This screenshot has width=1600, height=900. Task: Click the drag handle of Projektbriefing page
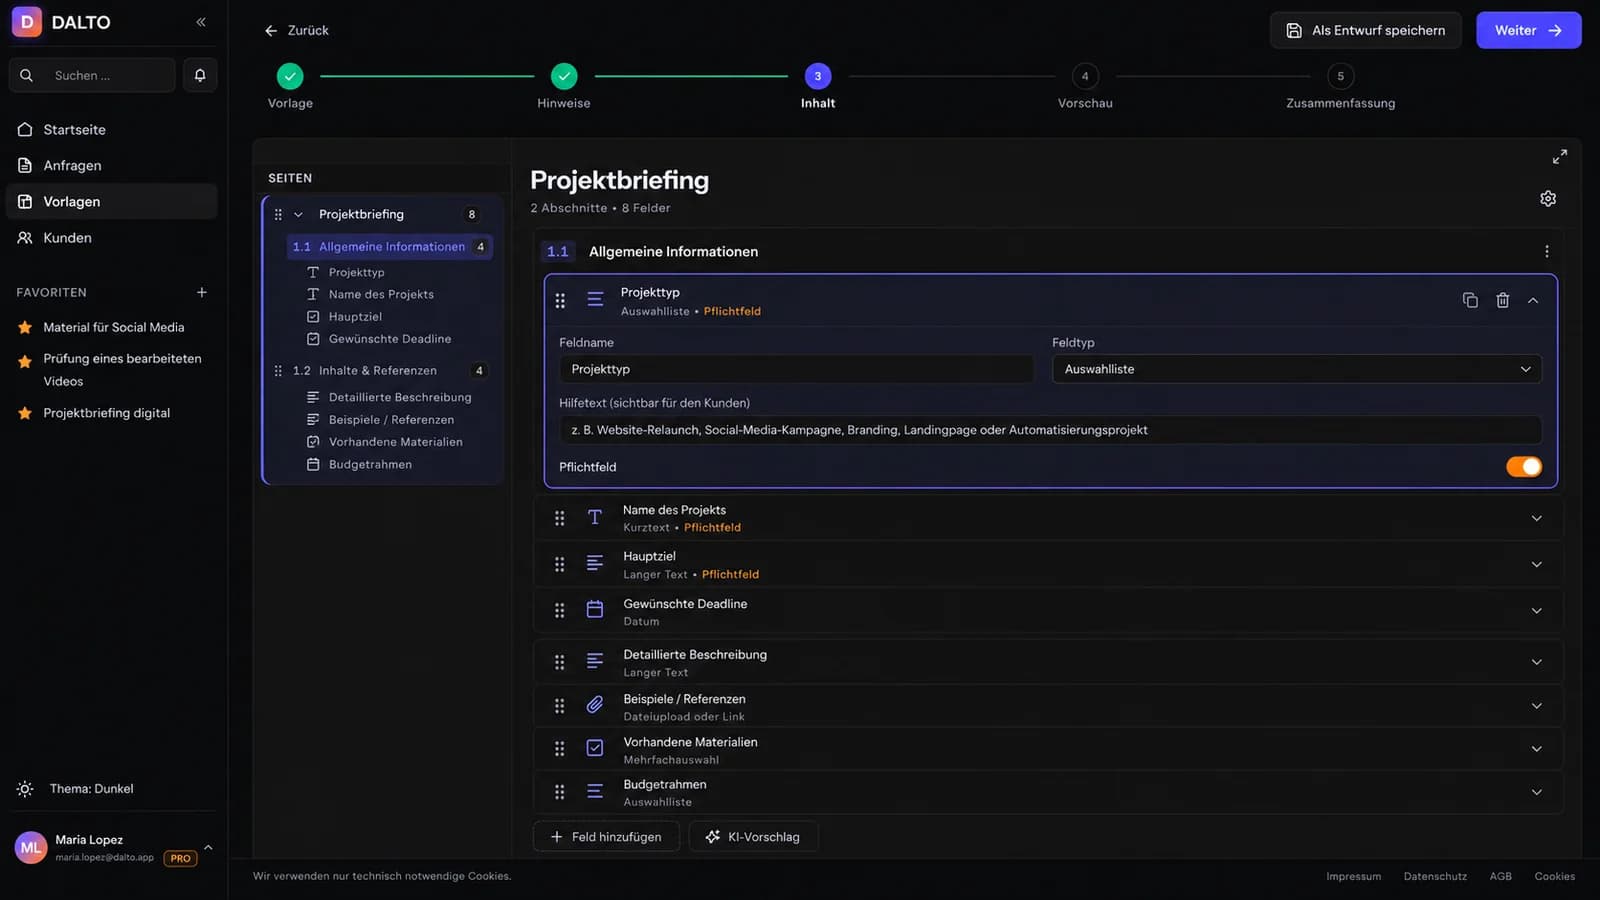(x=278, y=215)
